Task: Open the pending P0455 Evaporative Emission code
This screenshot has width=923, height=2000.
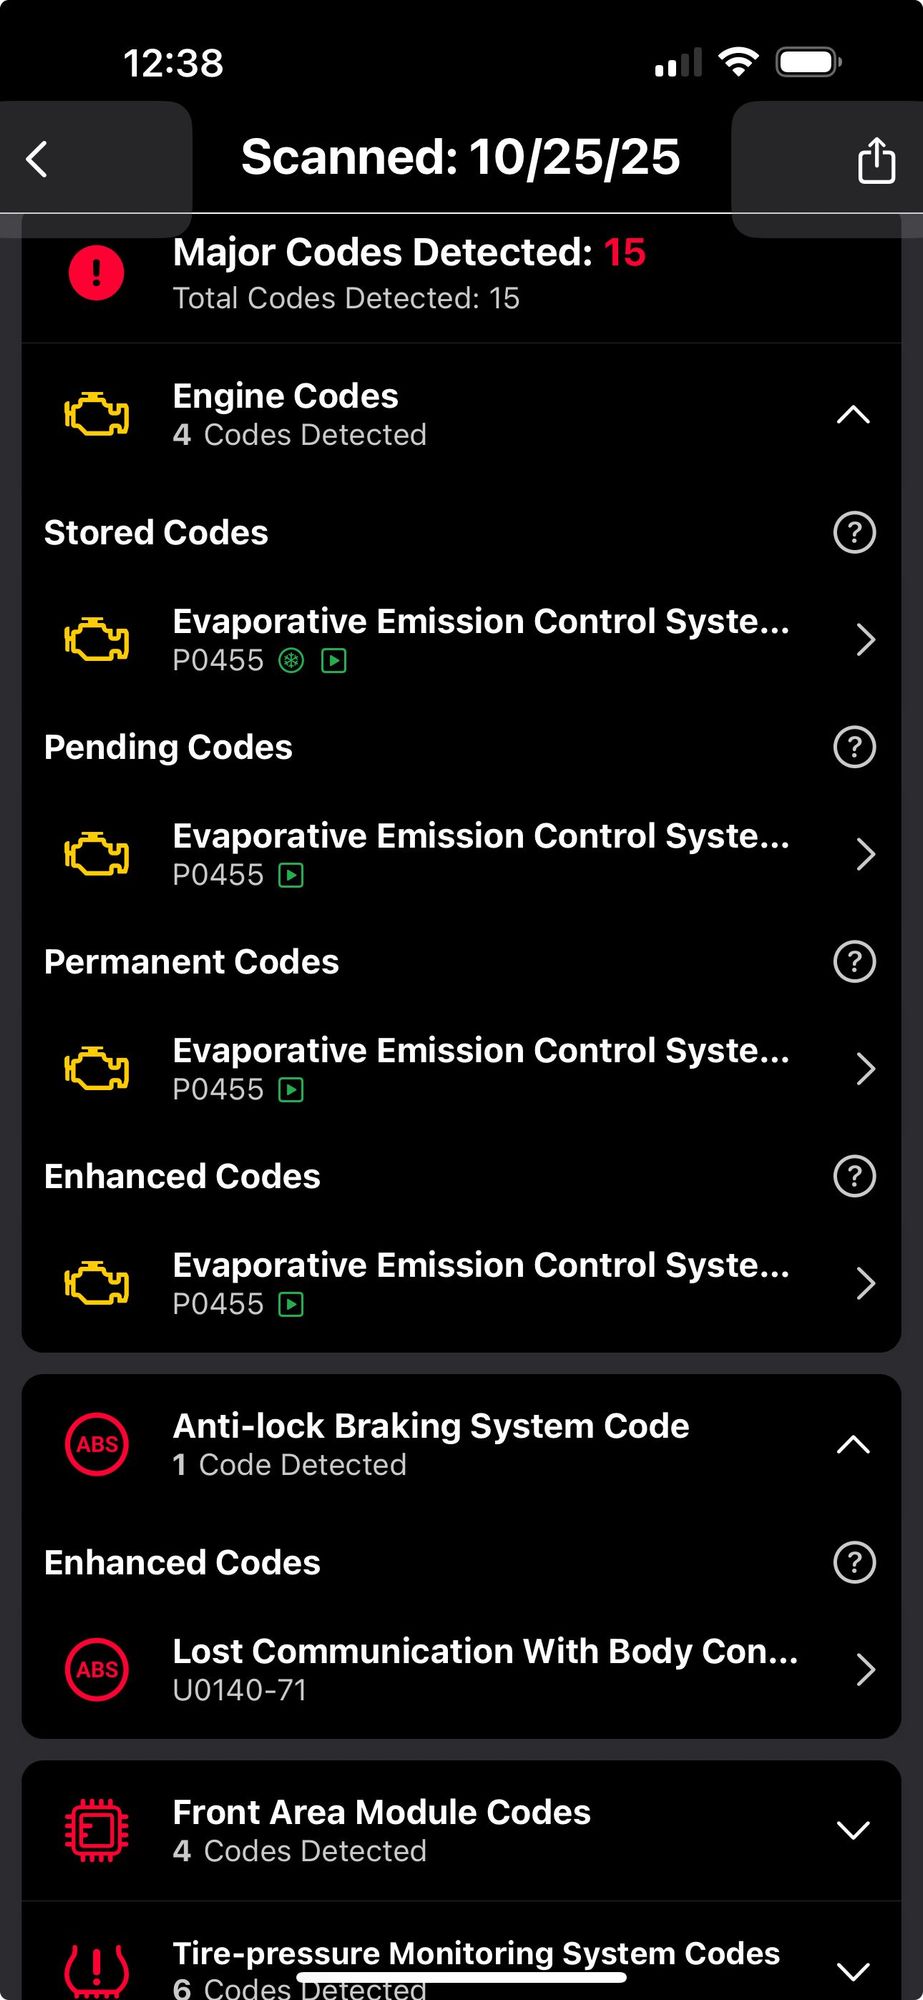Action: [480, 854]
